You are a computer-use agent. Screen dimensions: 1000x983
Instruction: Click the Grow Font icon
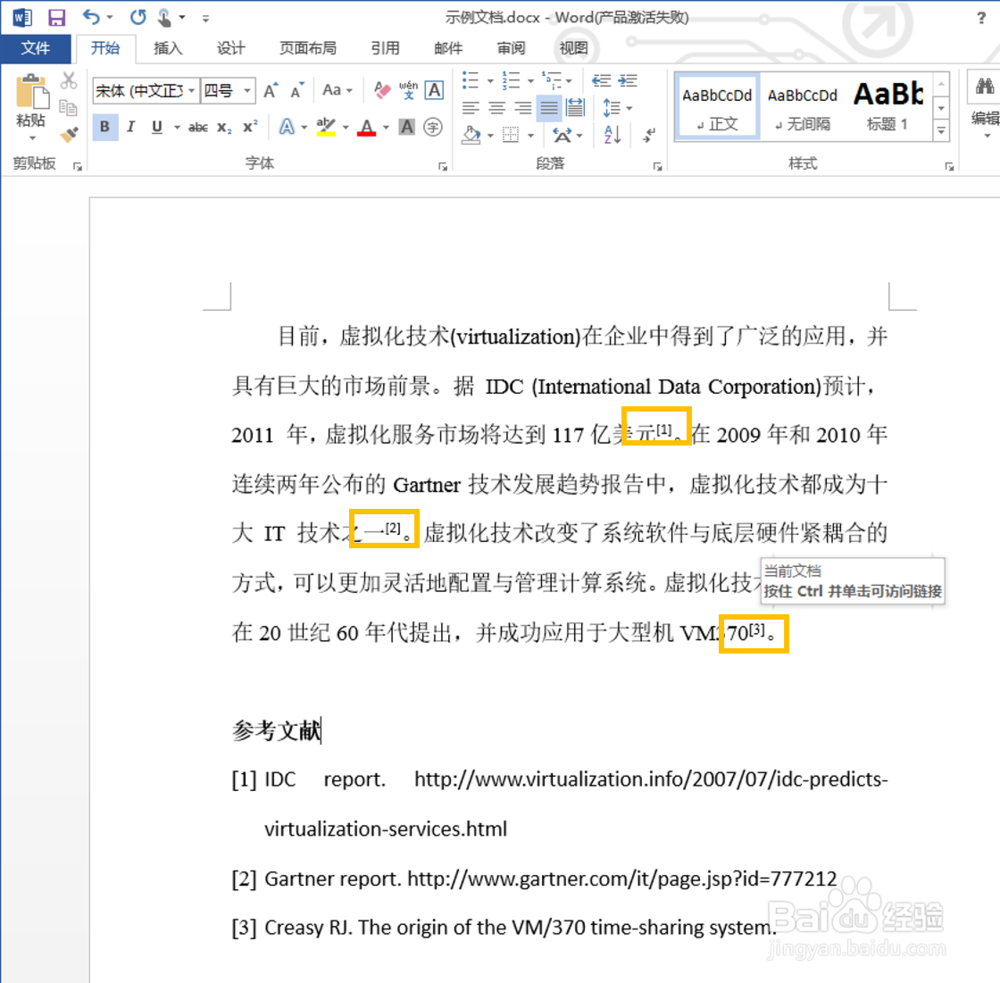271,91
